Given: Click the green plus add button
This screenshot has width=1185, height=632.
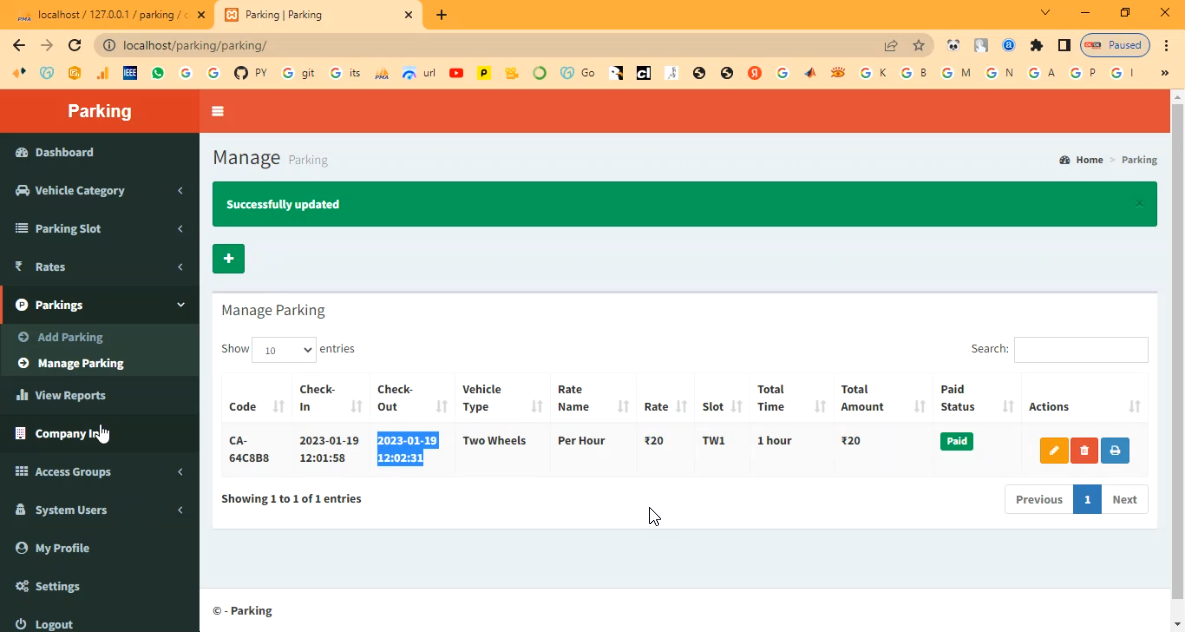Looking at the screenshot, I should [228, 259].
